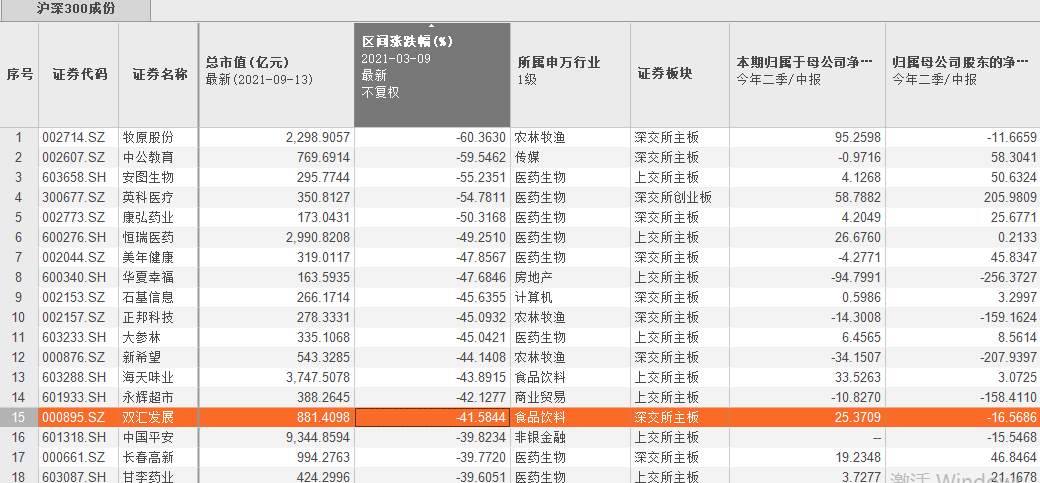Select the 安图生物 name cell
This screenshot has height=483, width=1040.
pyautogui.click(x=159, y=177)
